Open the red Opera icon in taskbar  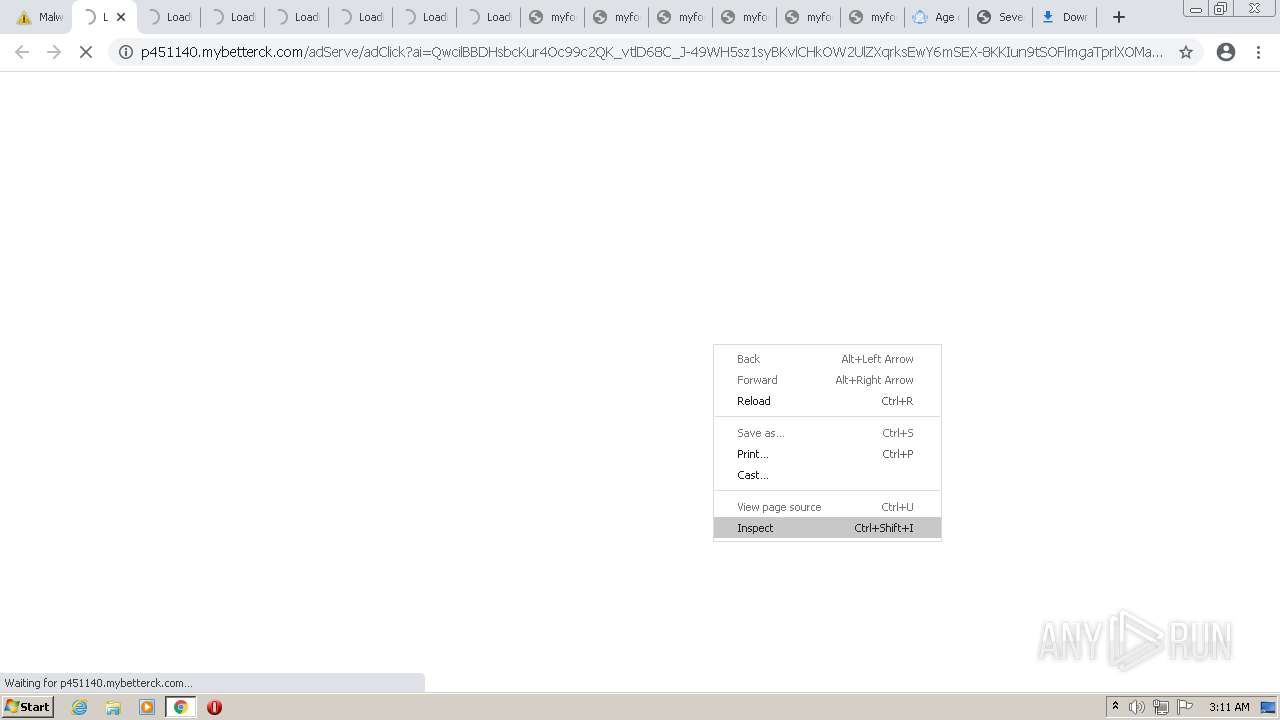coord(214,707)
